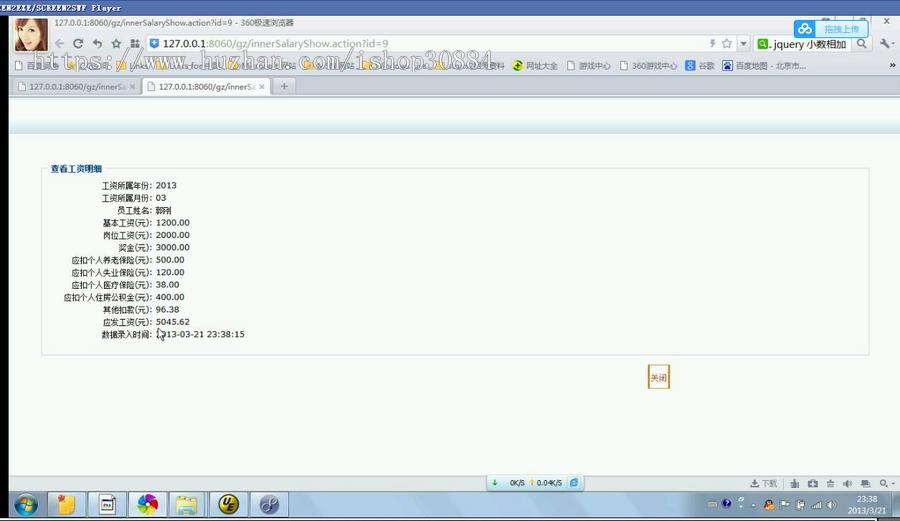Click the trash cleanup icon in status bar
900x521 pixels.
(831, 484)
